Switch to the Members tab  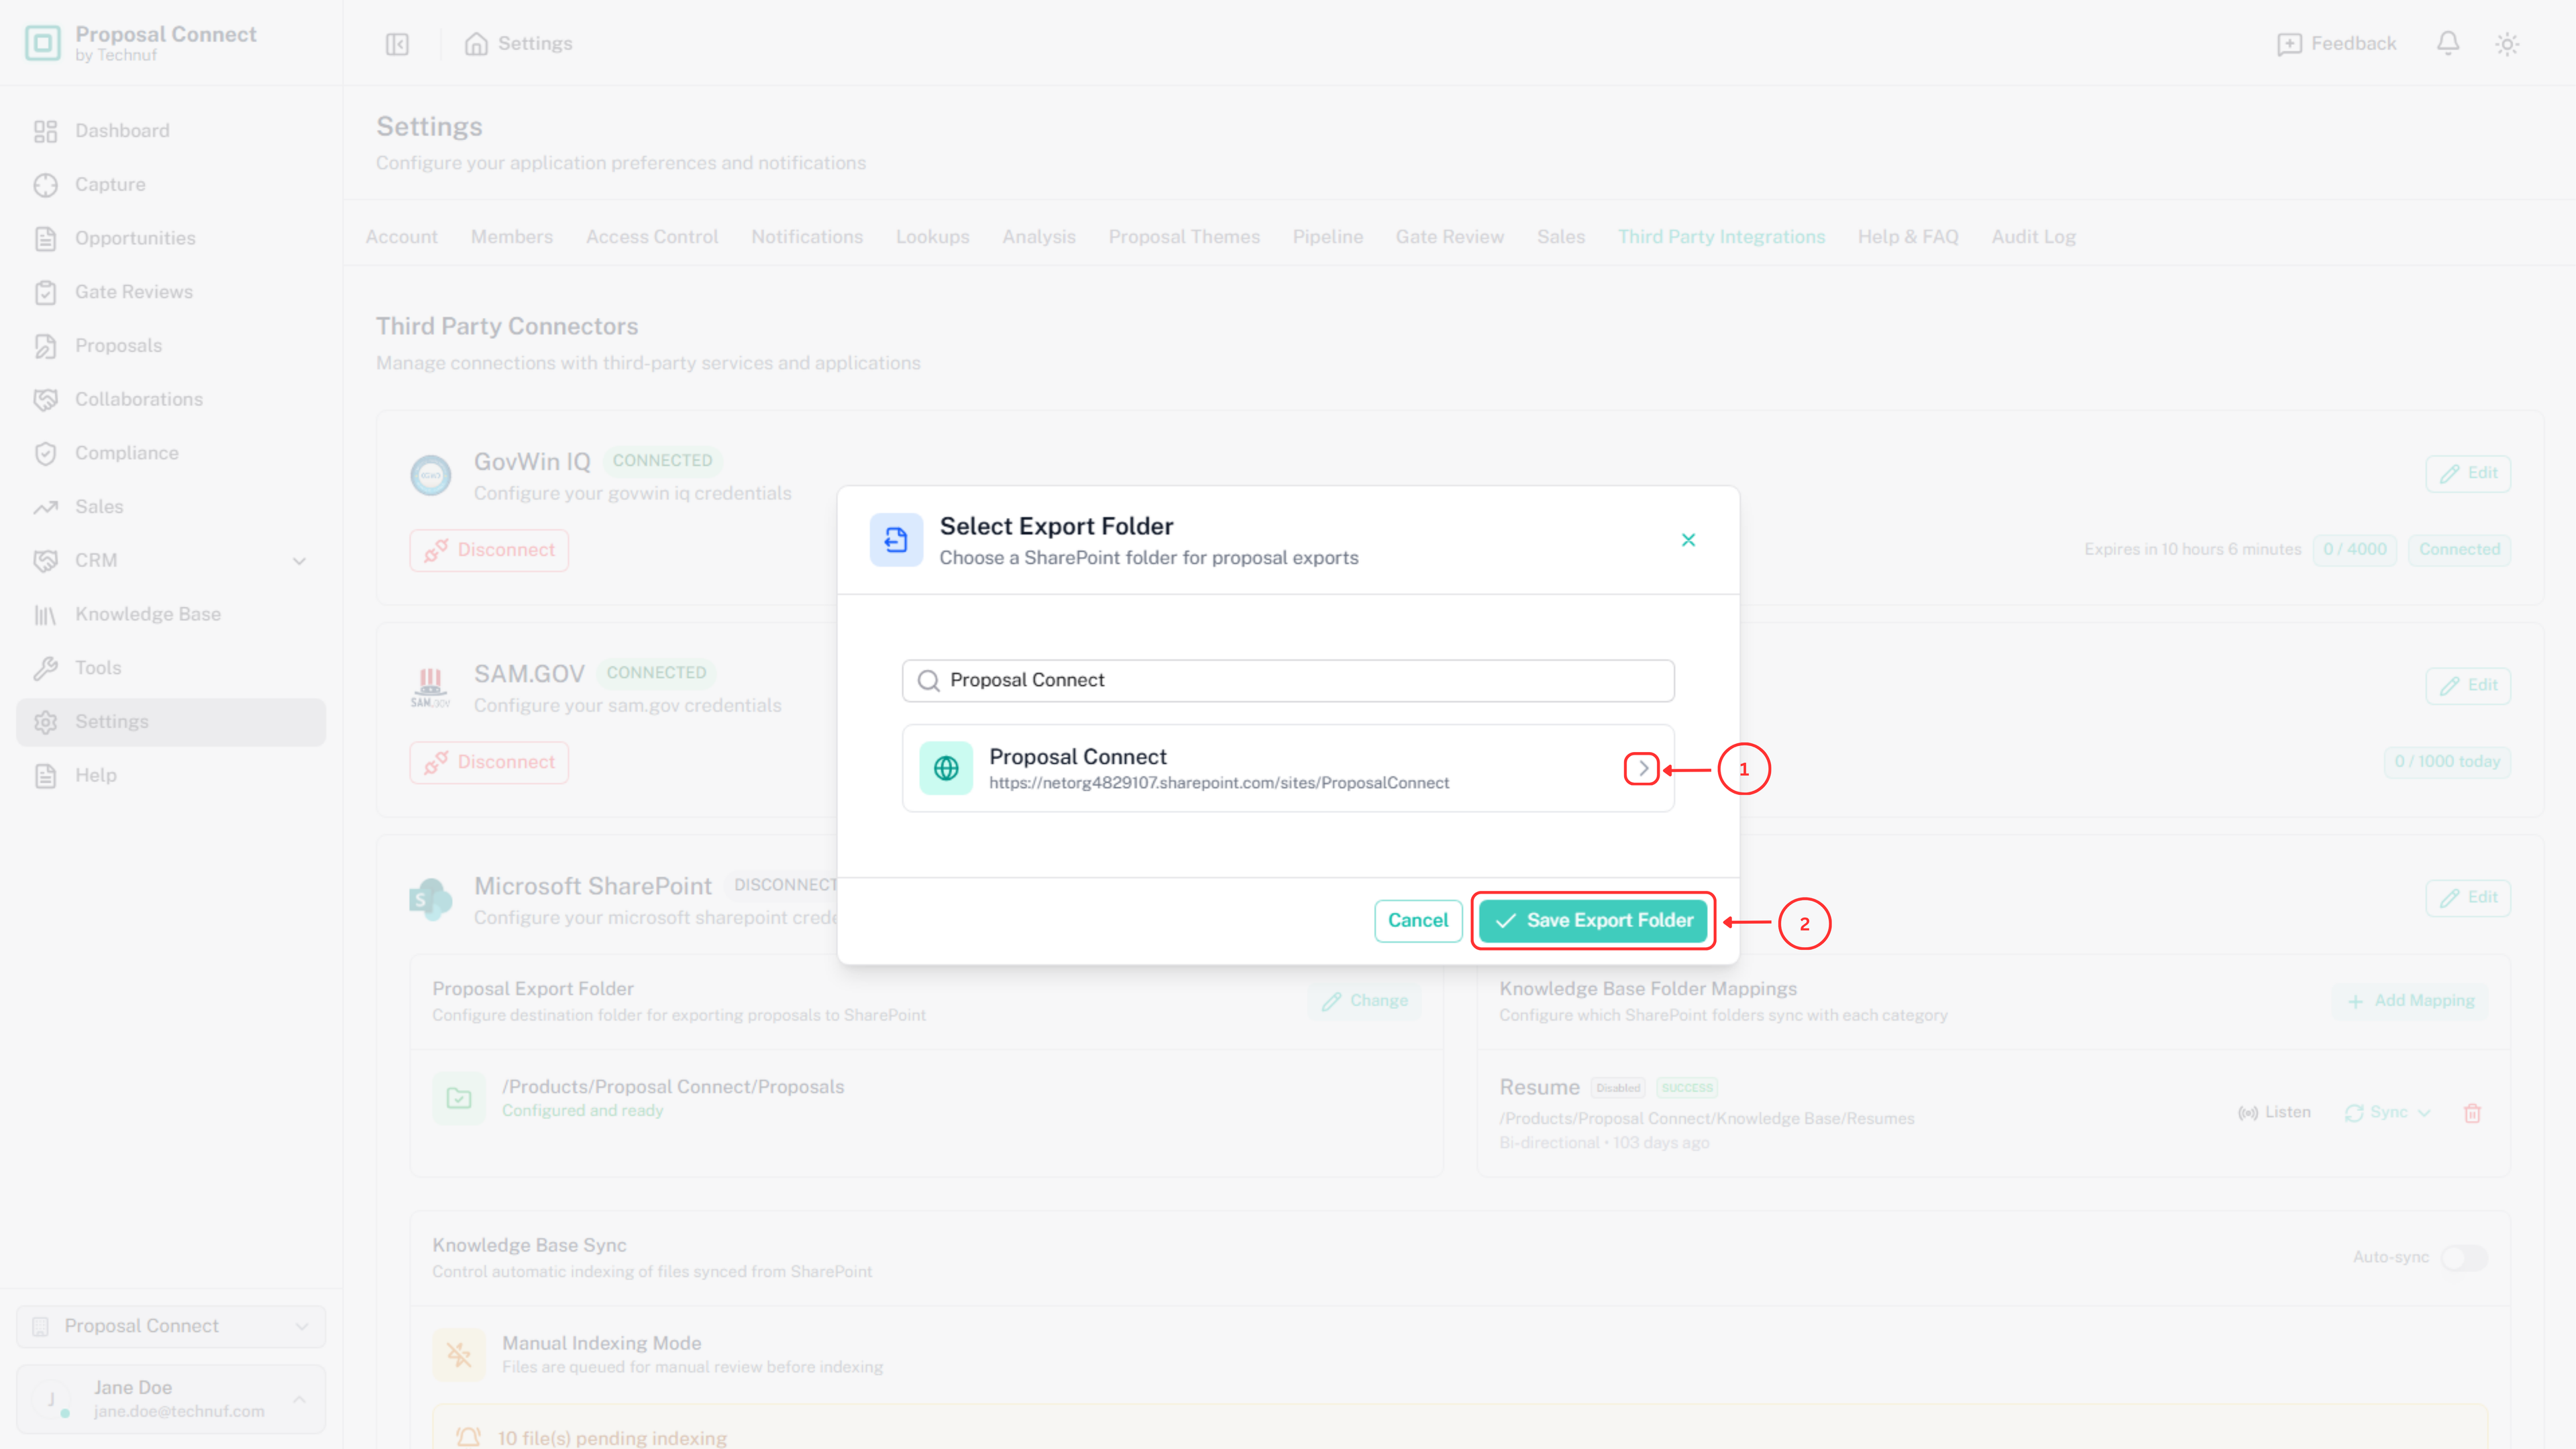pos(512,237)
